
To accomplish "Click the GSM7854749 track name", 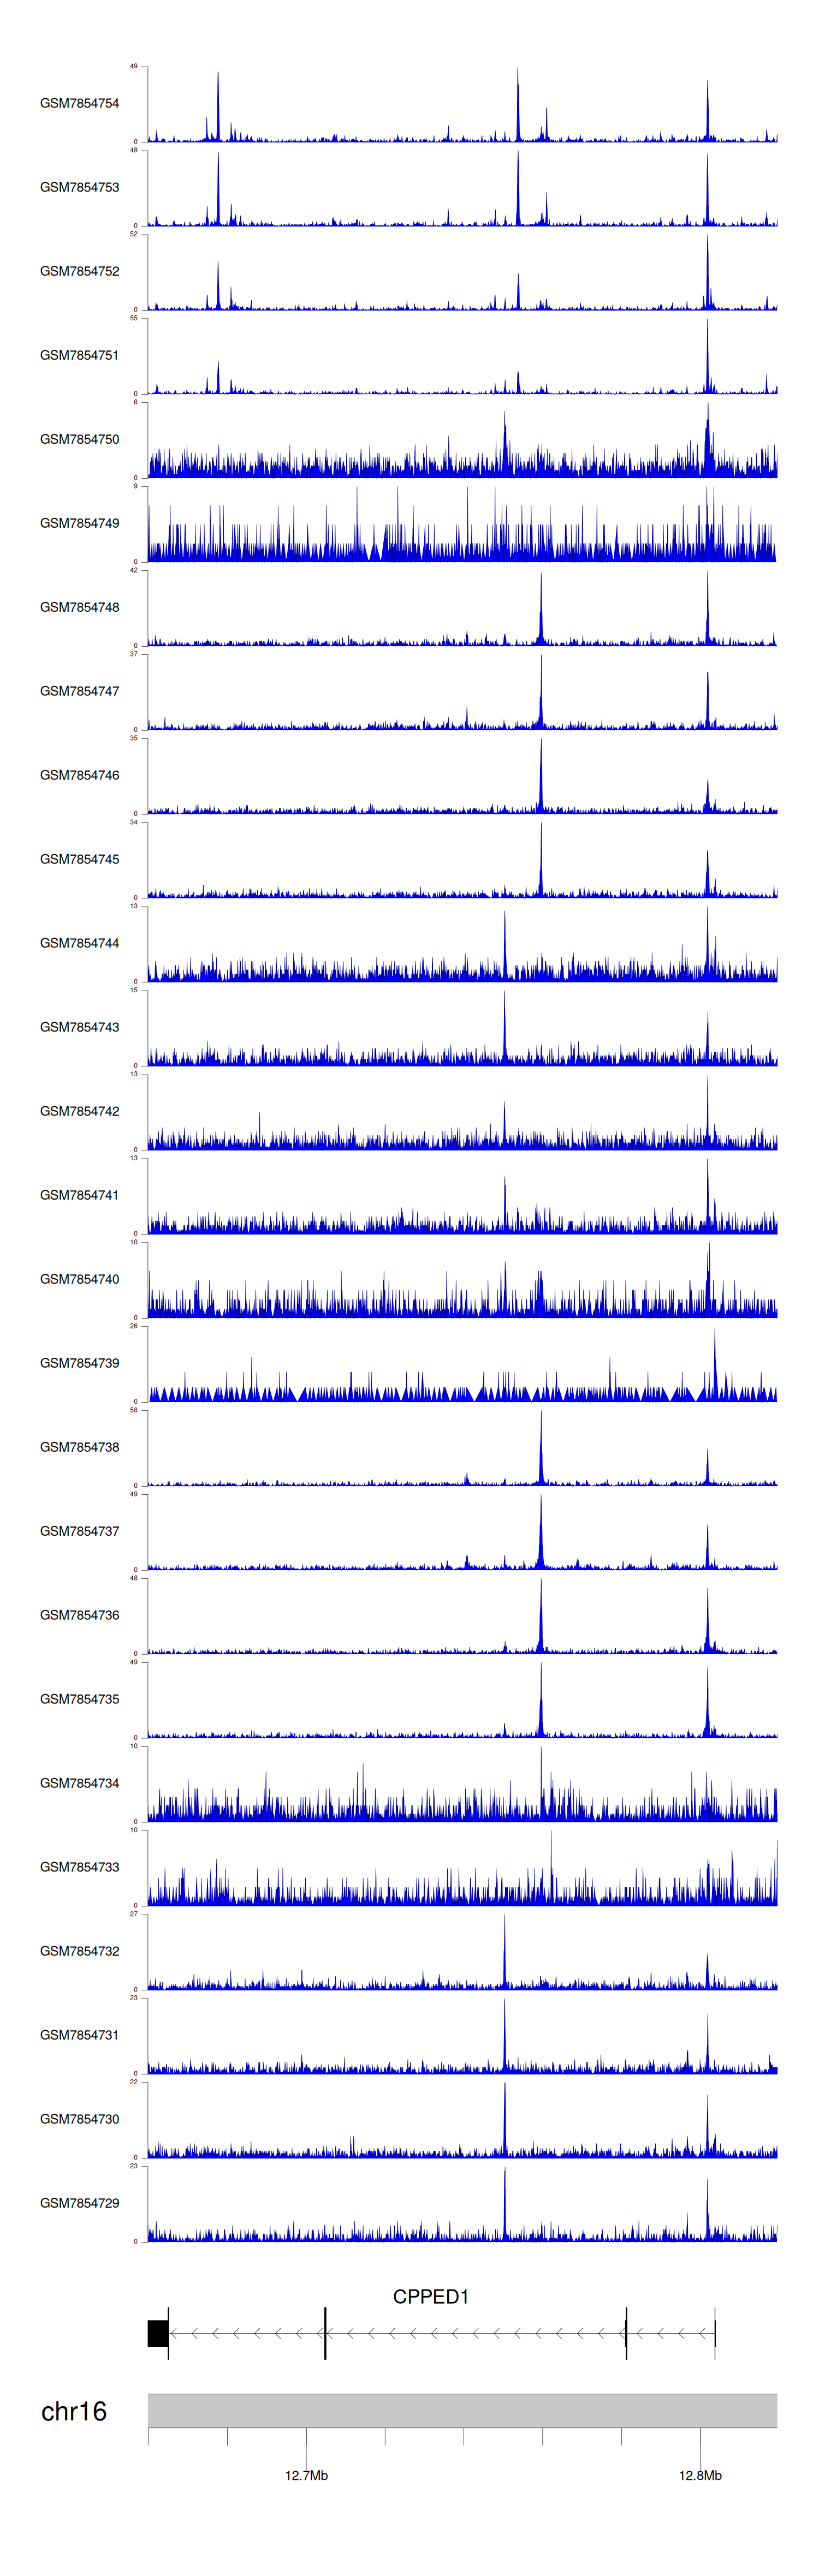I will pyautogui.click(x=79, y=523).
